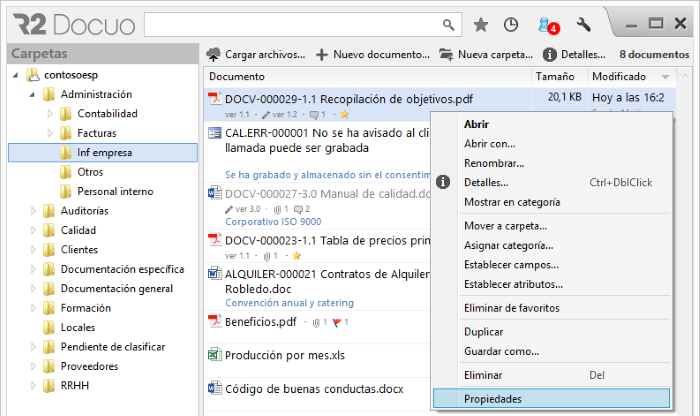Image resolution: width=700 pixels, height=416 pixels.
Task: Click the Excel icon of Producción por mes.xls
Action: pyautogui.click(x=213, y=354)
